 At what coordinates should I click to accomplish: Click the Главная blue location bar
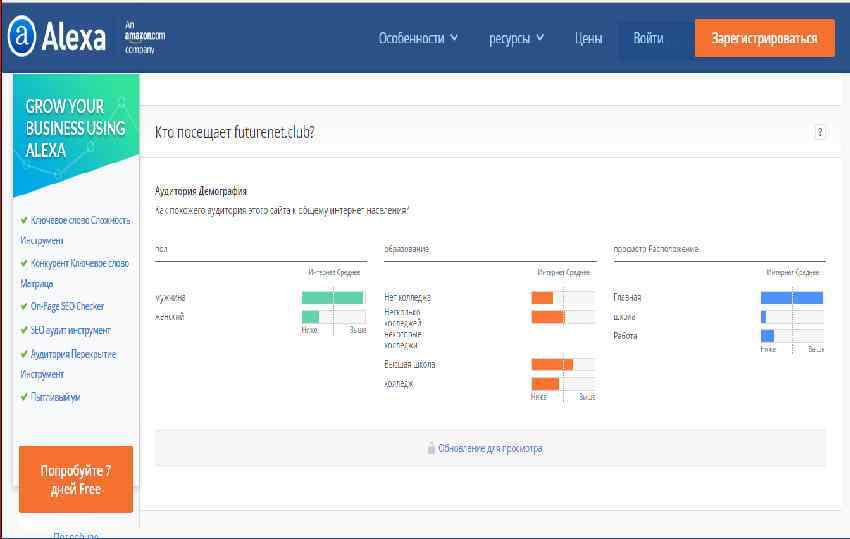[x=791, y=298]
